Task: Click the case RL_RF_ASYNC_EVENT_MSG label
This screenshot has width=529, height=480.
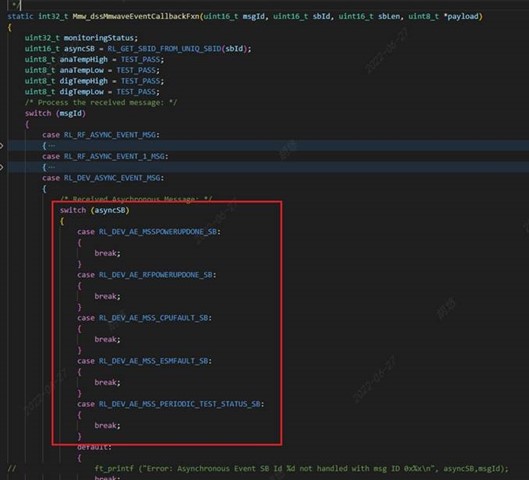Action: click(101, 135)
